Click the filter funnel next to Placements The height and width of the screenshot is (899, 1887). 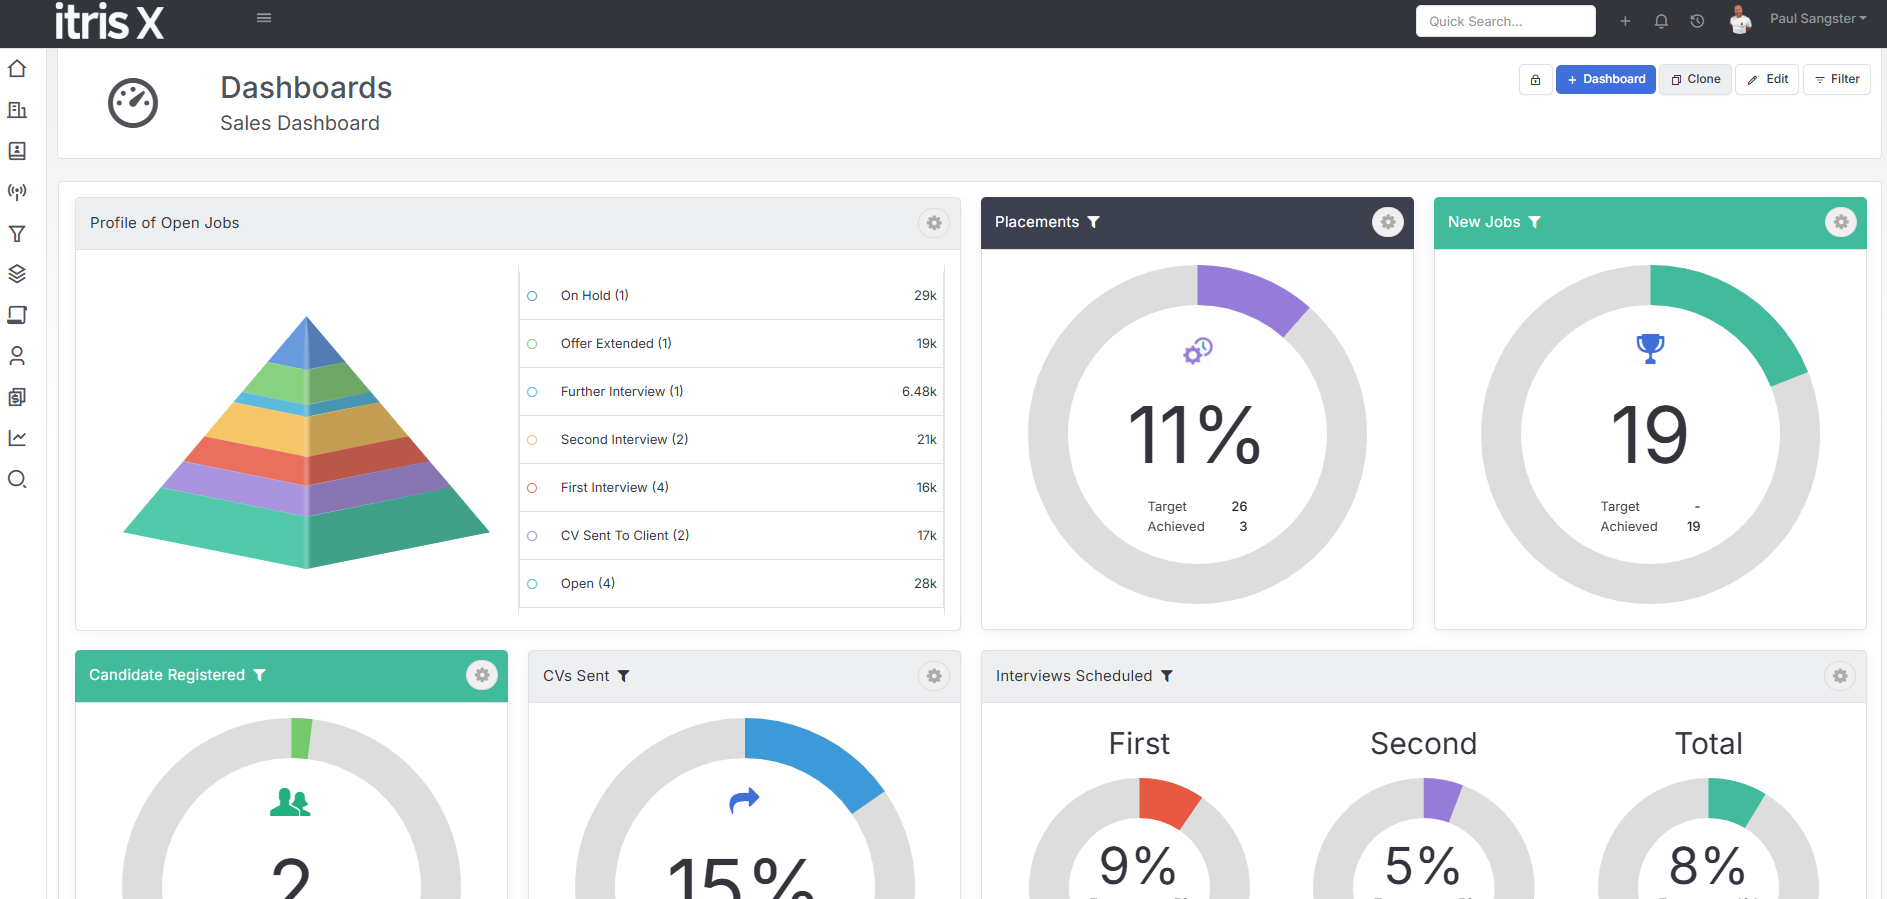(1093, 222)
